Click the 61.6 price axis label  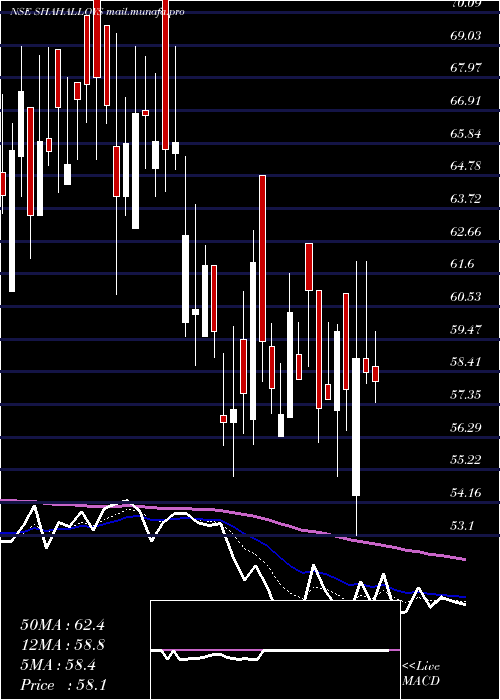pos(462,264)
